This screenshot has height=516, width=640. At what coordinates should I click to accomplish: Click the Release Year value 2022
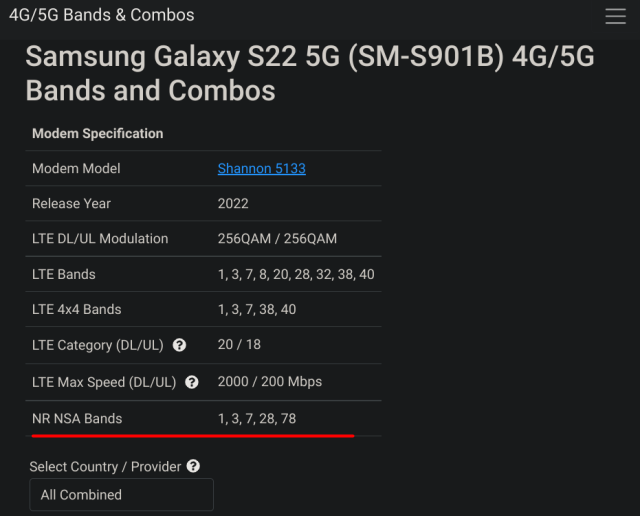[233, 204]
